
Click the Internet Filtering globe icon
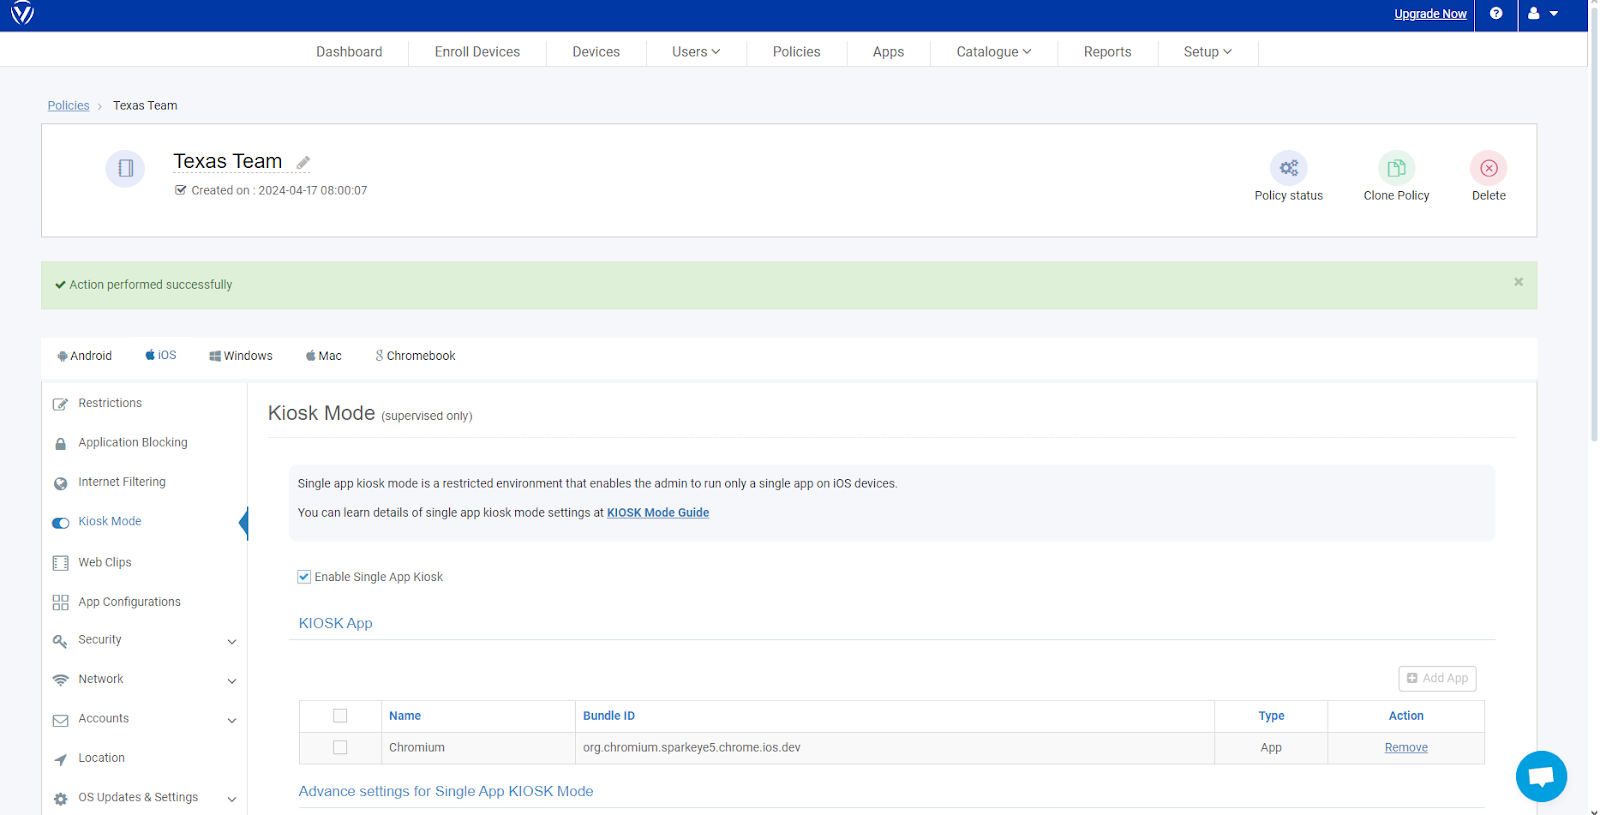point(60,483)
